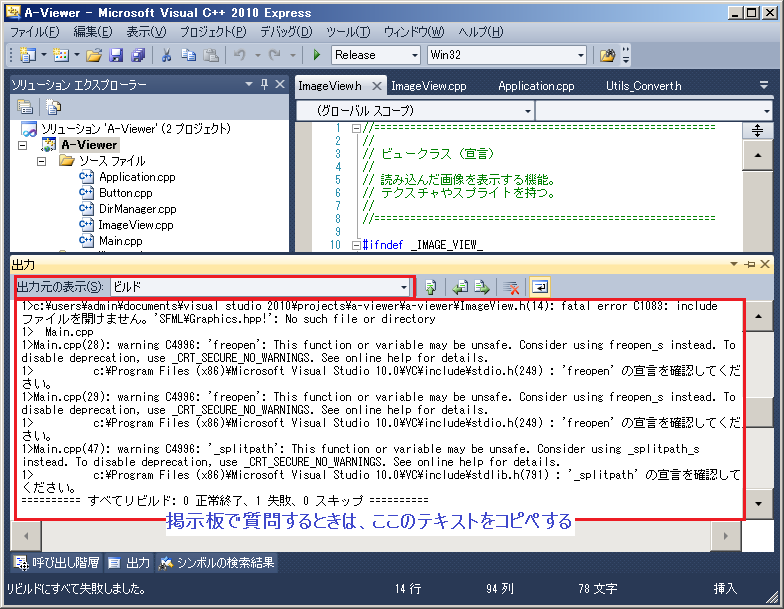Open the output source ビルド dropdown
Screen dimensions: 784x609
[x=404, y=287]
